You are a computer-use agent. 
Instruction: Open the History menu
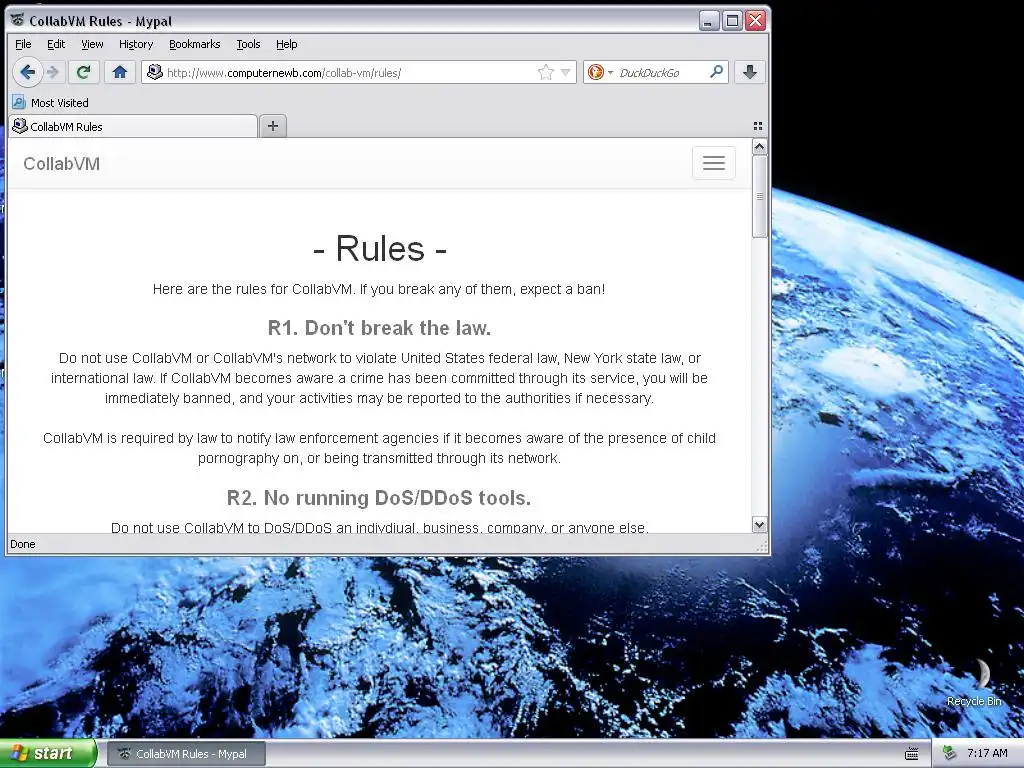tap(136, 44)
